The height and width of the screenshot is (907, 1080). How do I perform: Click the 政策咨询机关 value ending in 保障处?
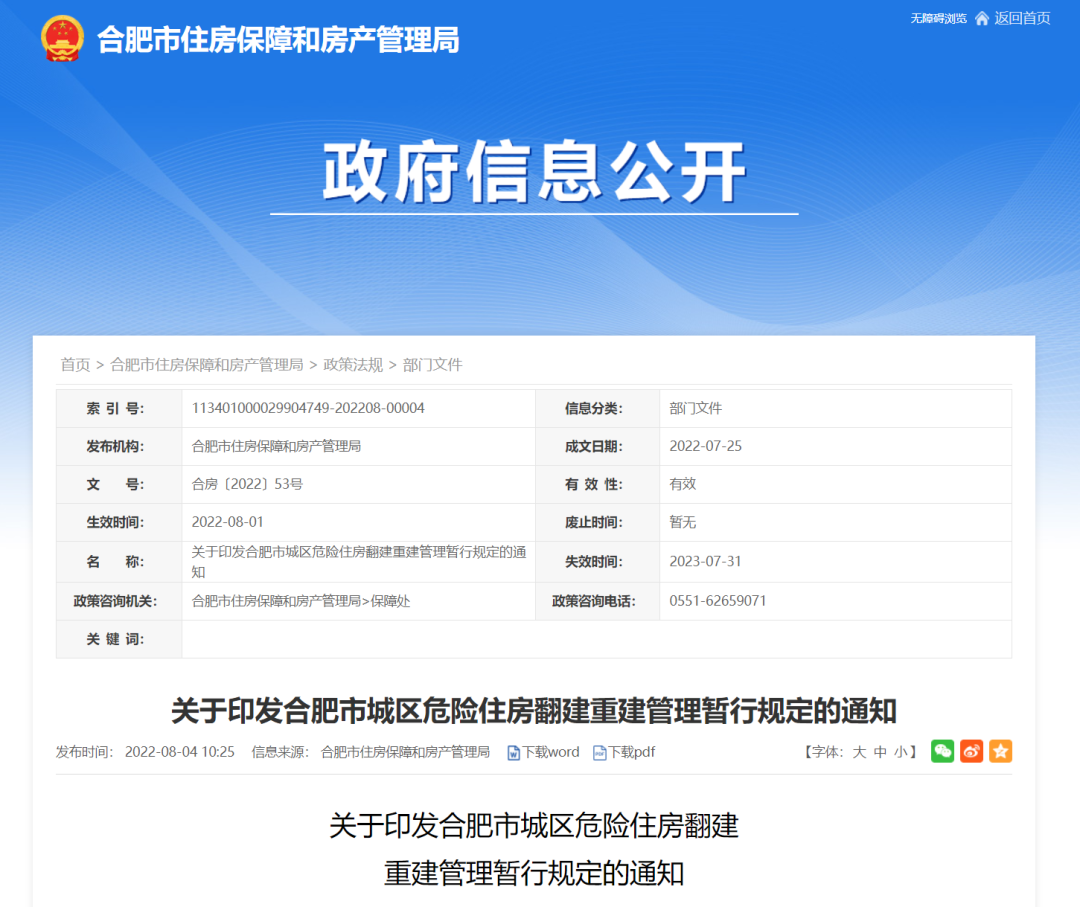coord(301,601)
